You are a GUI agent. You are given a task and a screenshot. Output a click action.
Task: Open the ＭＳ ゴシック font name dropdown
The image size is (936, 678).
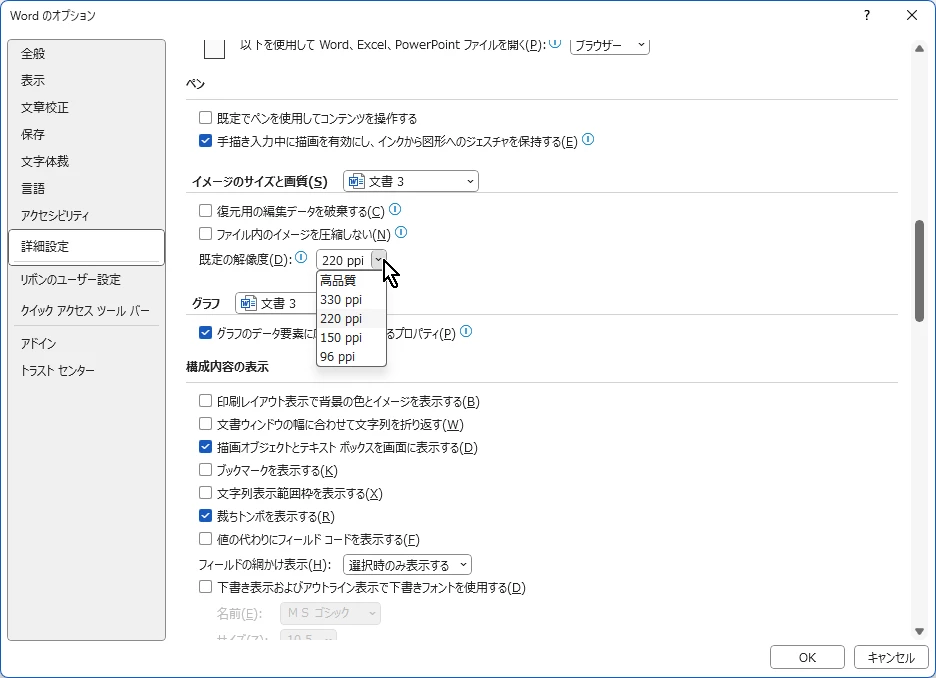pos(330,613)
